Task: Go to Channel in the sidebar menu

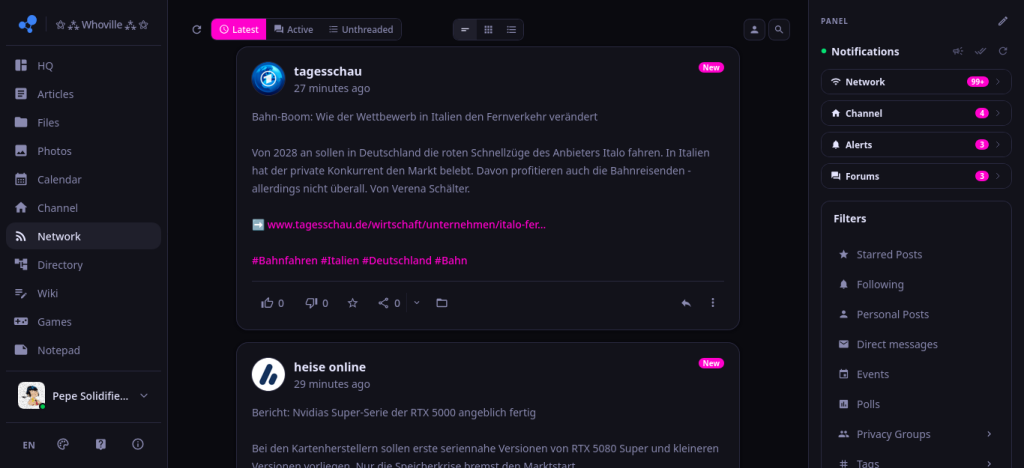Action: click(84, 208)
